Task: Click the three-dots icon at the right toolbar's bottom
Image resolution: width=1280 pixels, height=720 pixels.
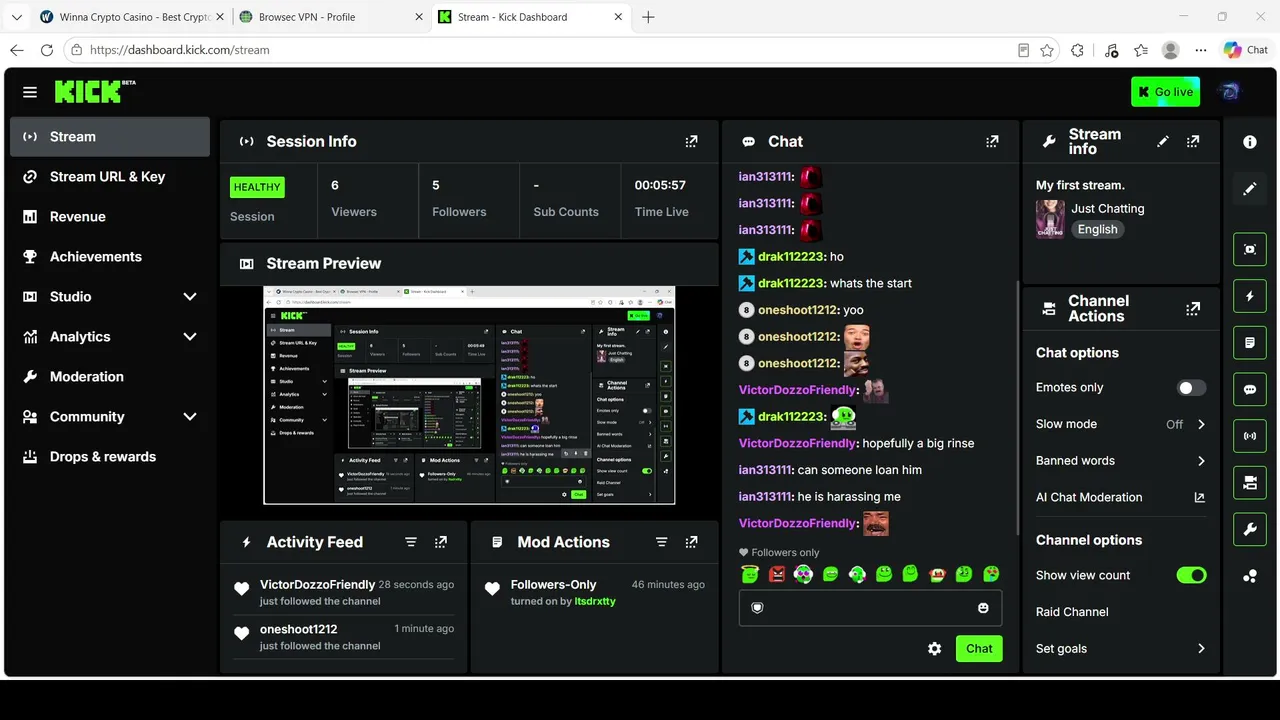Action: pyautogui.click(x=1250, y=576)
